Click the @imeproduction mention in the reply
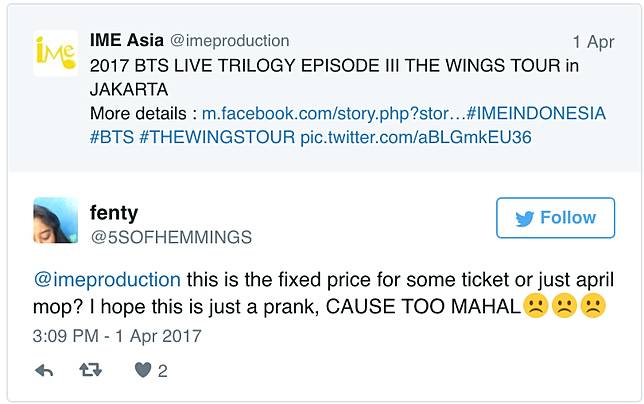Screen dimensions: 644x404 tap(107, 279)
